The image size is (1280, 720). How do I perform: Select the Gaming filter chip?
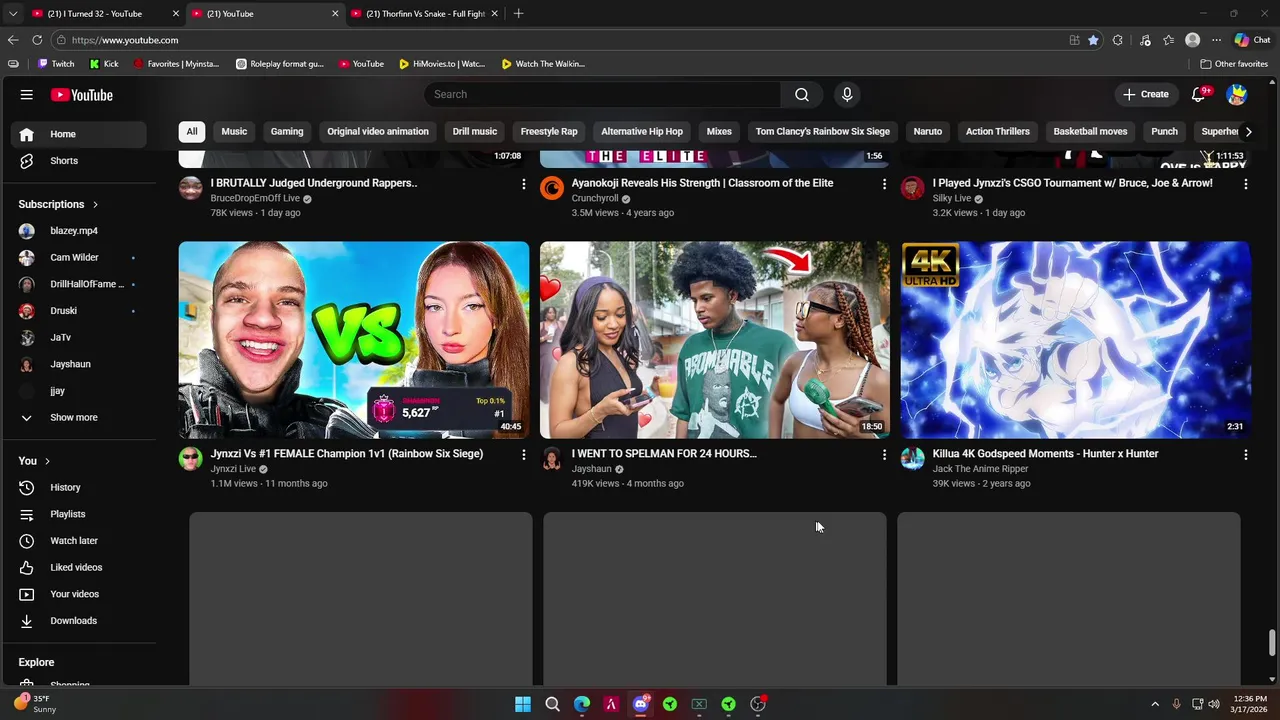click(x=287, y=131)
